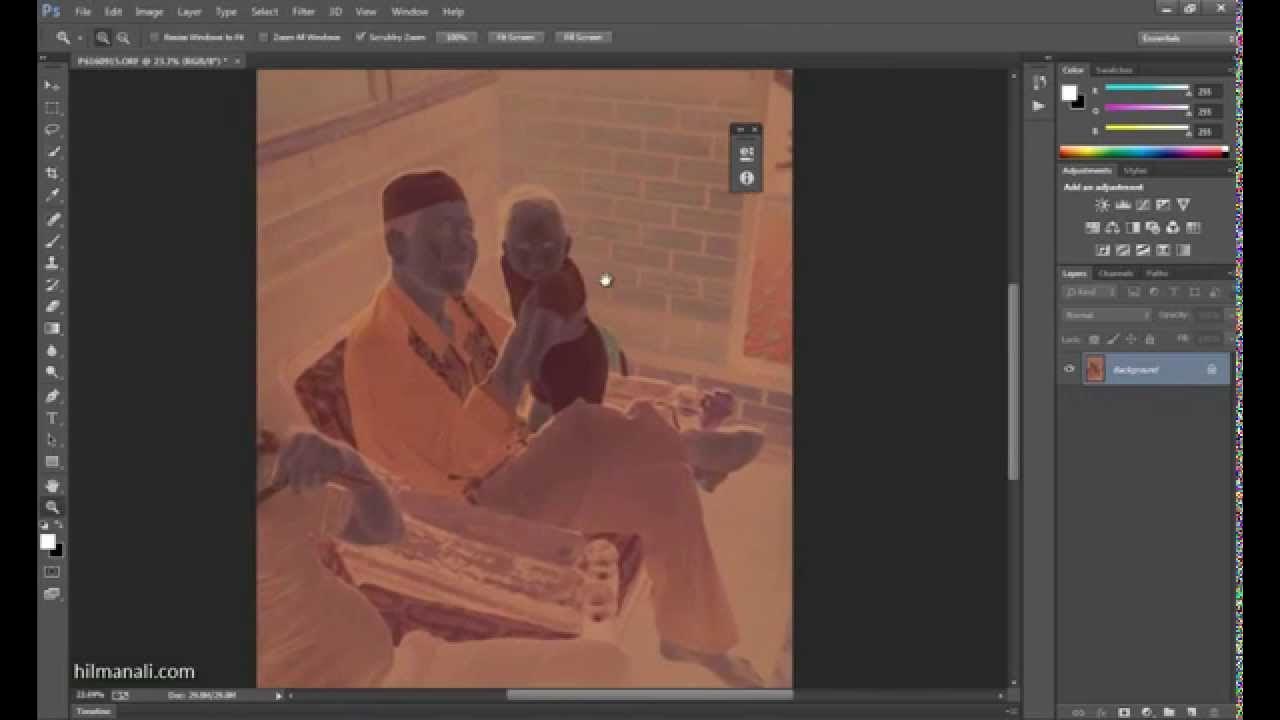Click foreground color swatch in Color panel
The image size is (1280, 720).
click(x=1069, y=93)
